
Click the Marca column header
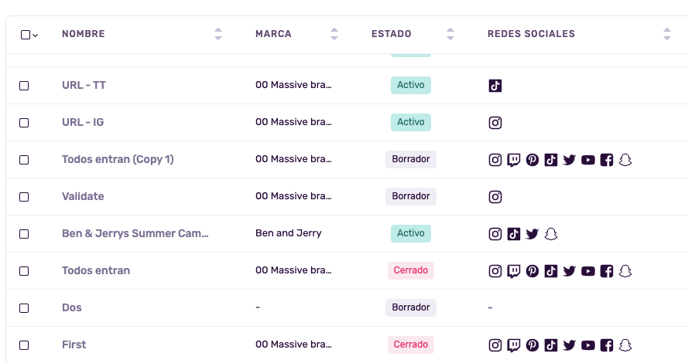pyautogui.click(x=273, y=34)
